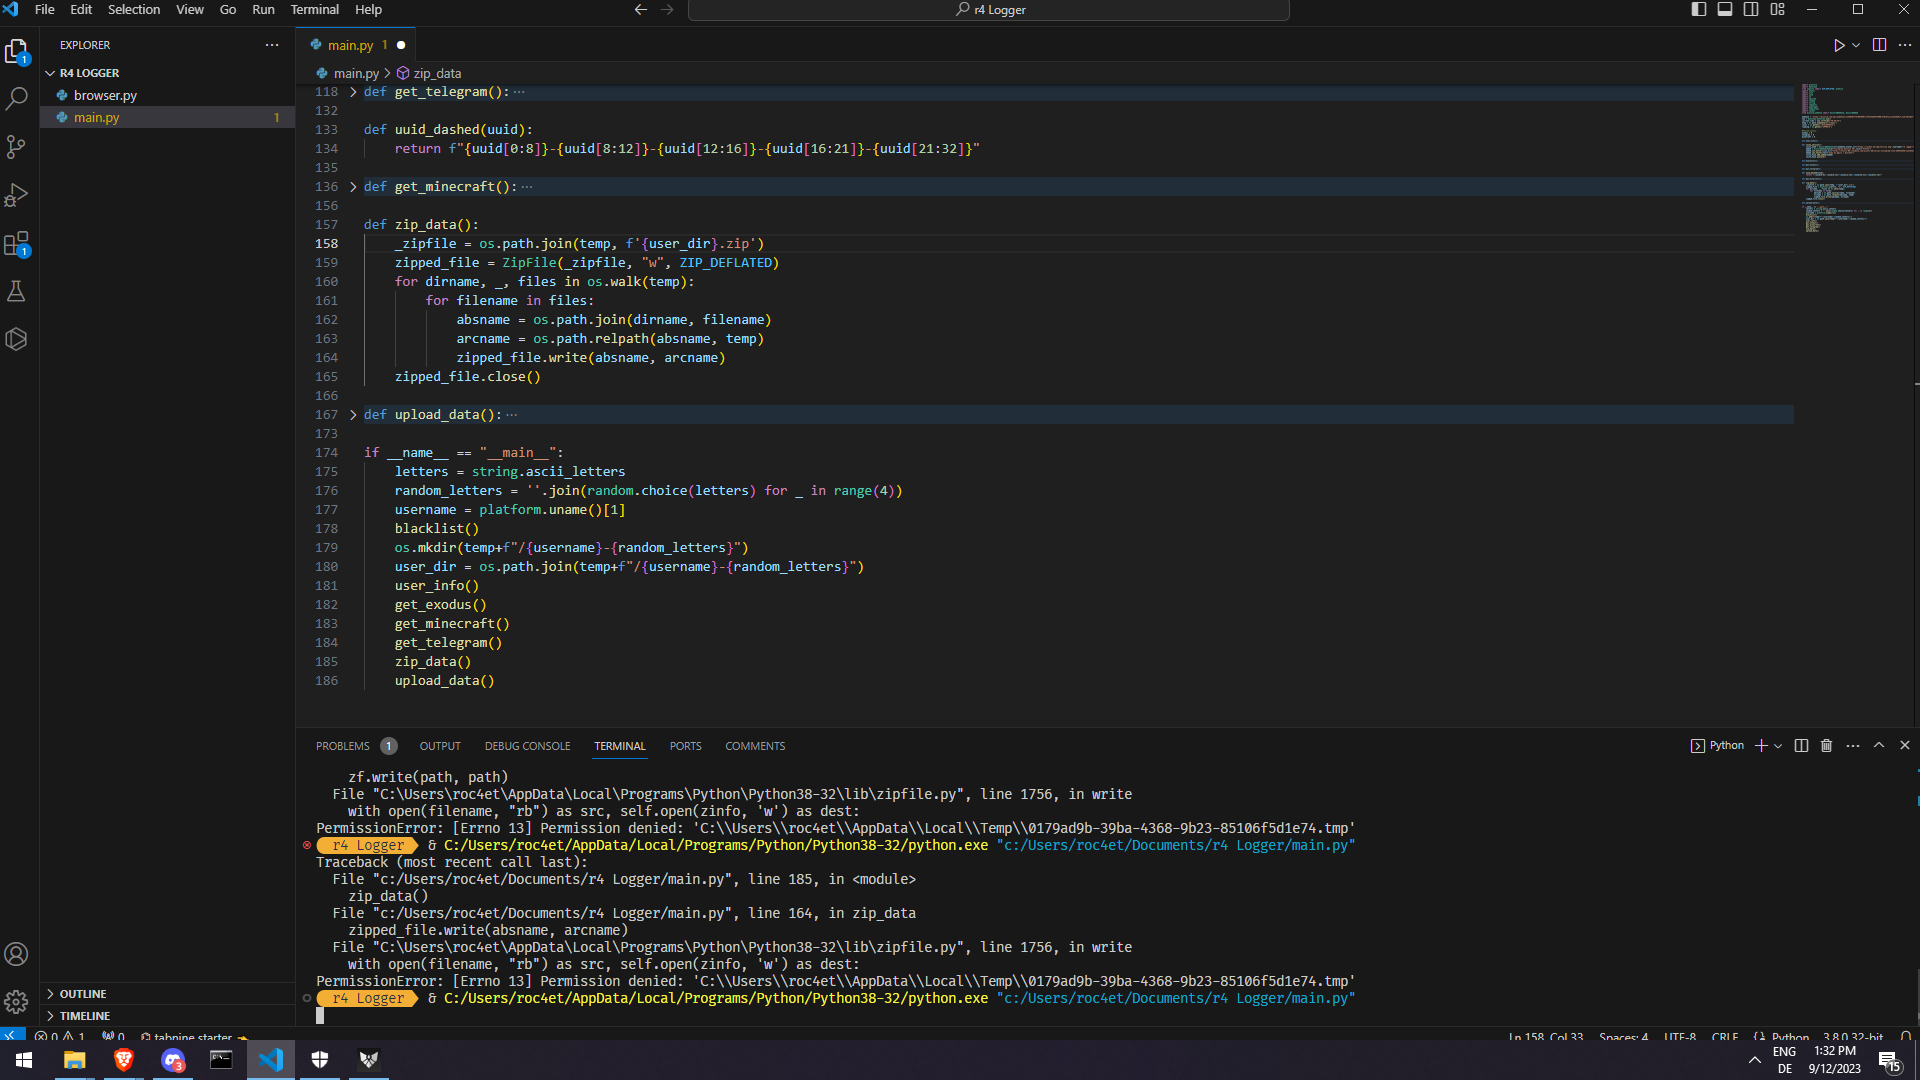Open the Search view in activity bar
1920x1080 pixels.
tap(17, 99)
